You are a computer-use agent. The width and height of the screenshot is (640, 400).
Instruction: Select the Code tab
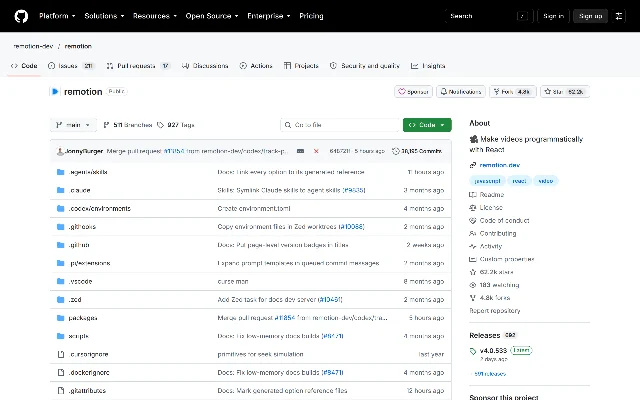coord(24,66)
